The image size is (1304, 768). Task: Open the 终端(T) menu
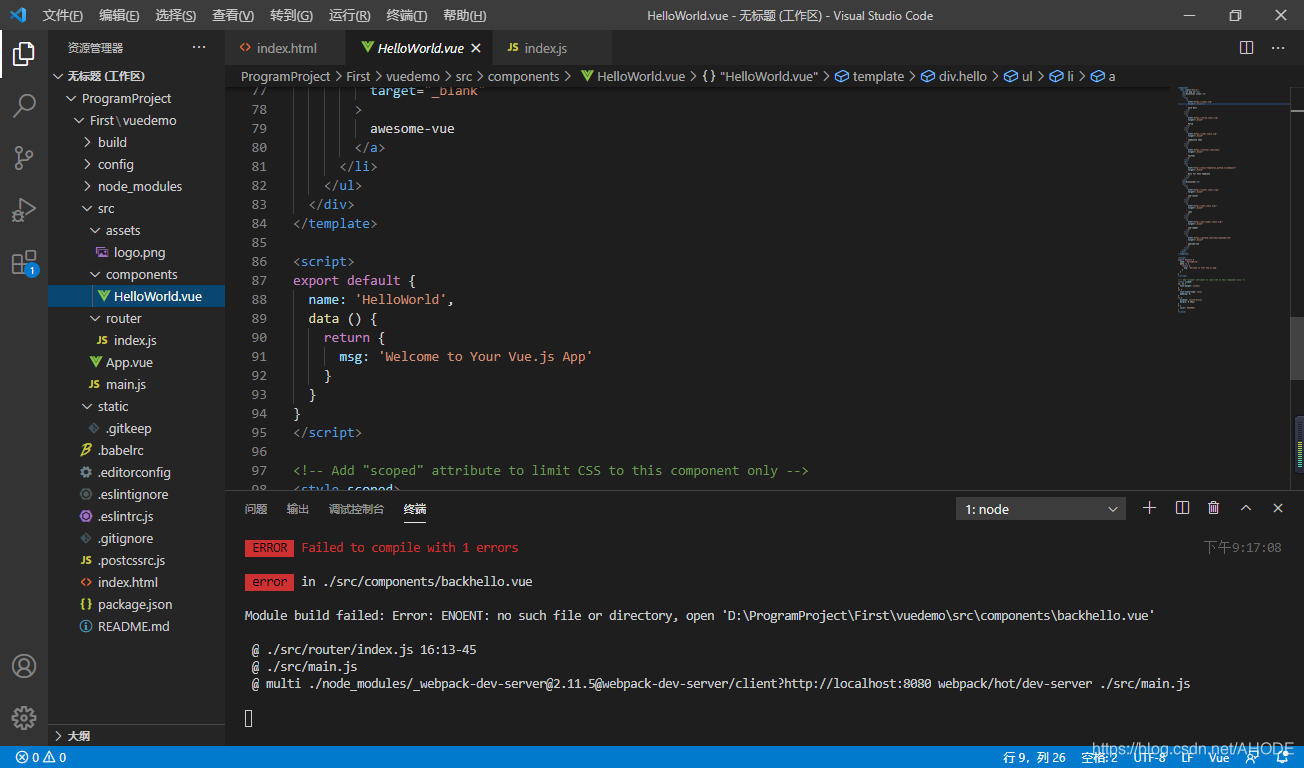(407, 16)
